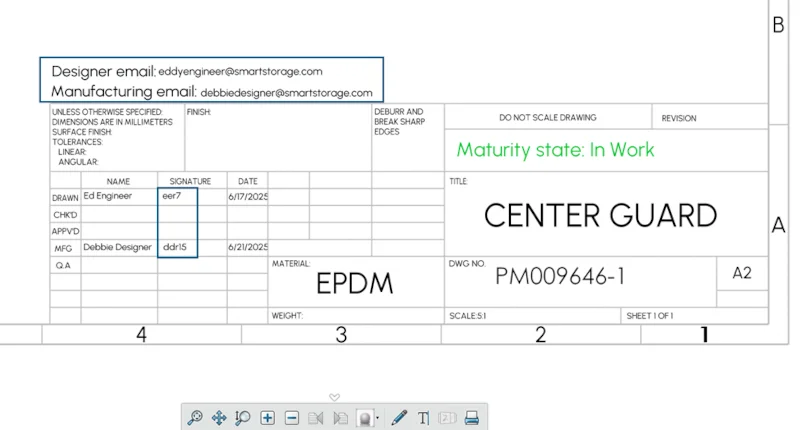Click the printer icon to print
Image resolution: width=800 pixels, height=430 pixels.
click(473, 417)
